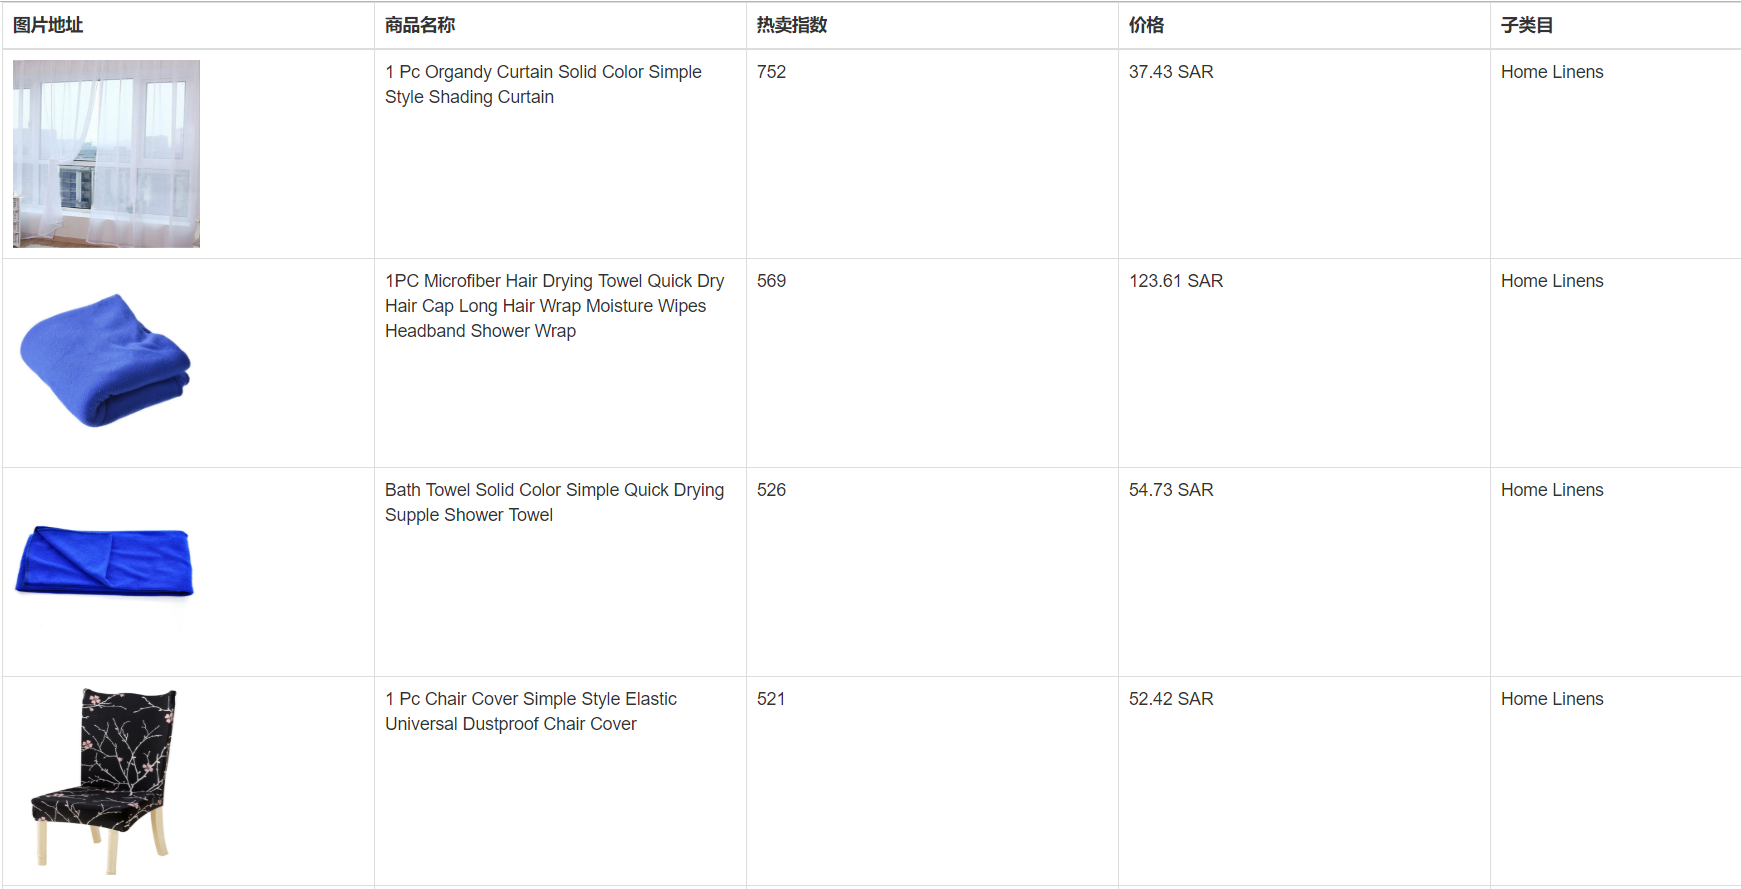Click the 54.73 SAR price cell
This screenshot has height=889, width=1741.
coord(1171,490)
